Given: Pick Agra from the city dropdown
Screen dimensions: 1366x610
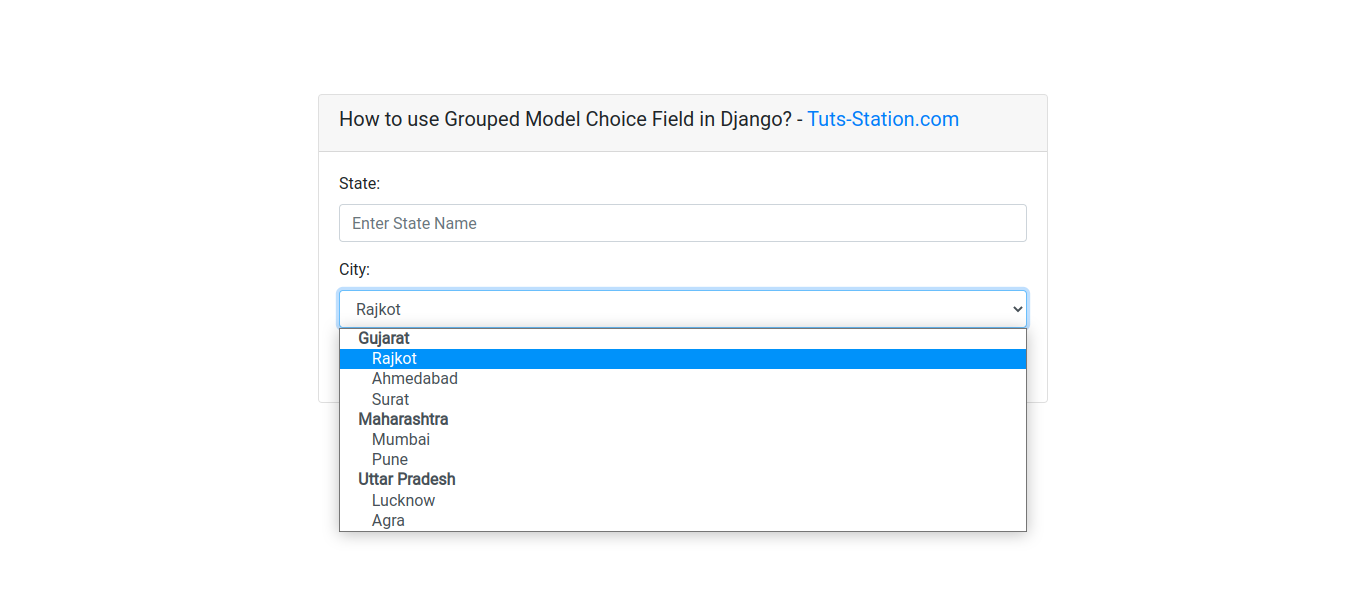Looking at the screenshot, I should (x=388, y=520).
